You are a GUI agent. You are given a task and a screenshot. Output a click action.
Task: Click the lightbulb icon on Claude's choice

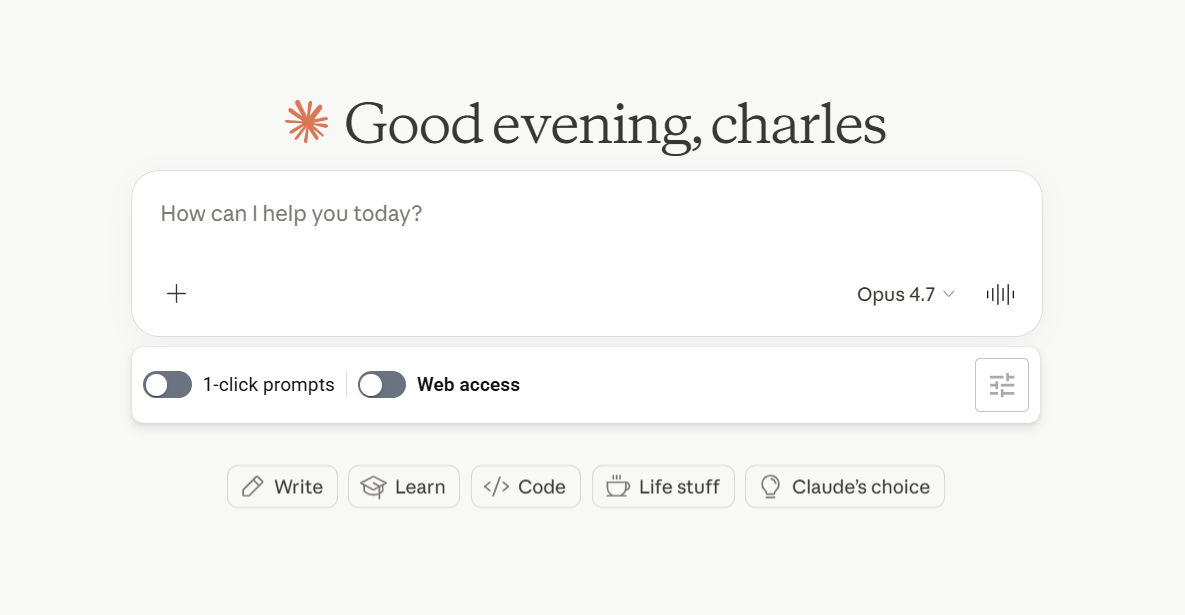(x=770, y=487)
